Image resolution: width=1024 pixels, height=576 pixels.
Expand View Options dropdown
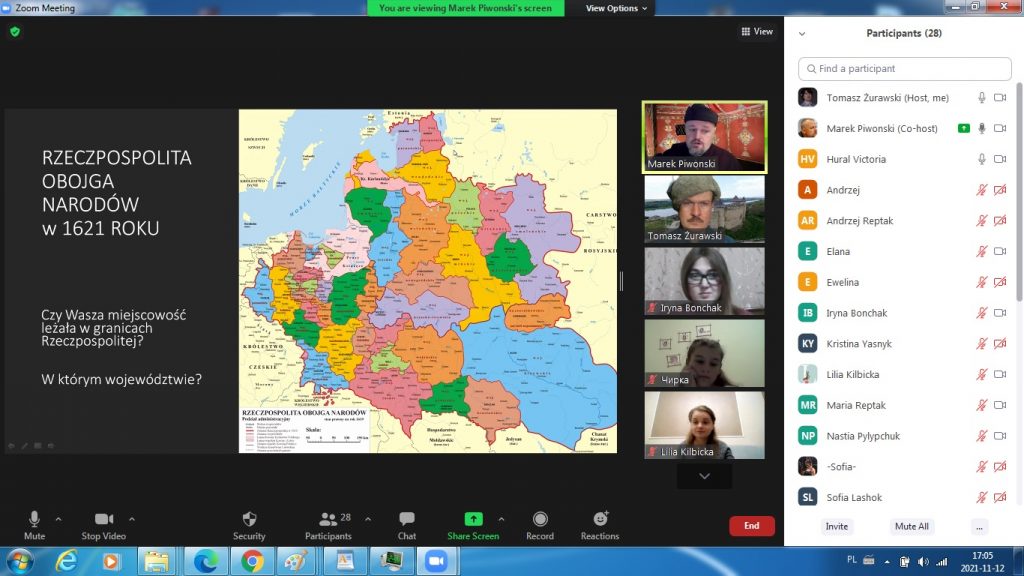(616, 8)
